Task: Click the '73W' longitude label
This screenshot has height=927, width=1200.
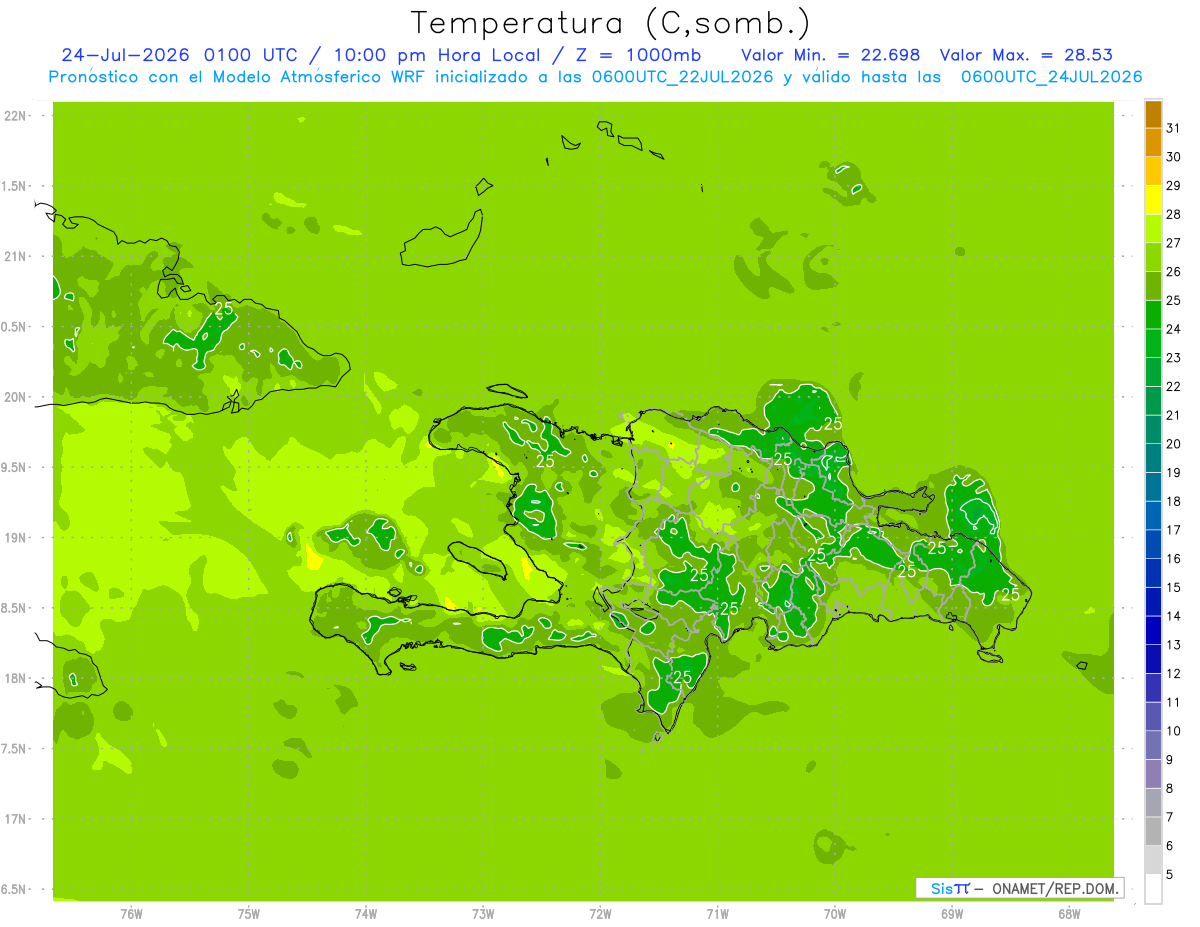Action: tap(483, 914)
